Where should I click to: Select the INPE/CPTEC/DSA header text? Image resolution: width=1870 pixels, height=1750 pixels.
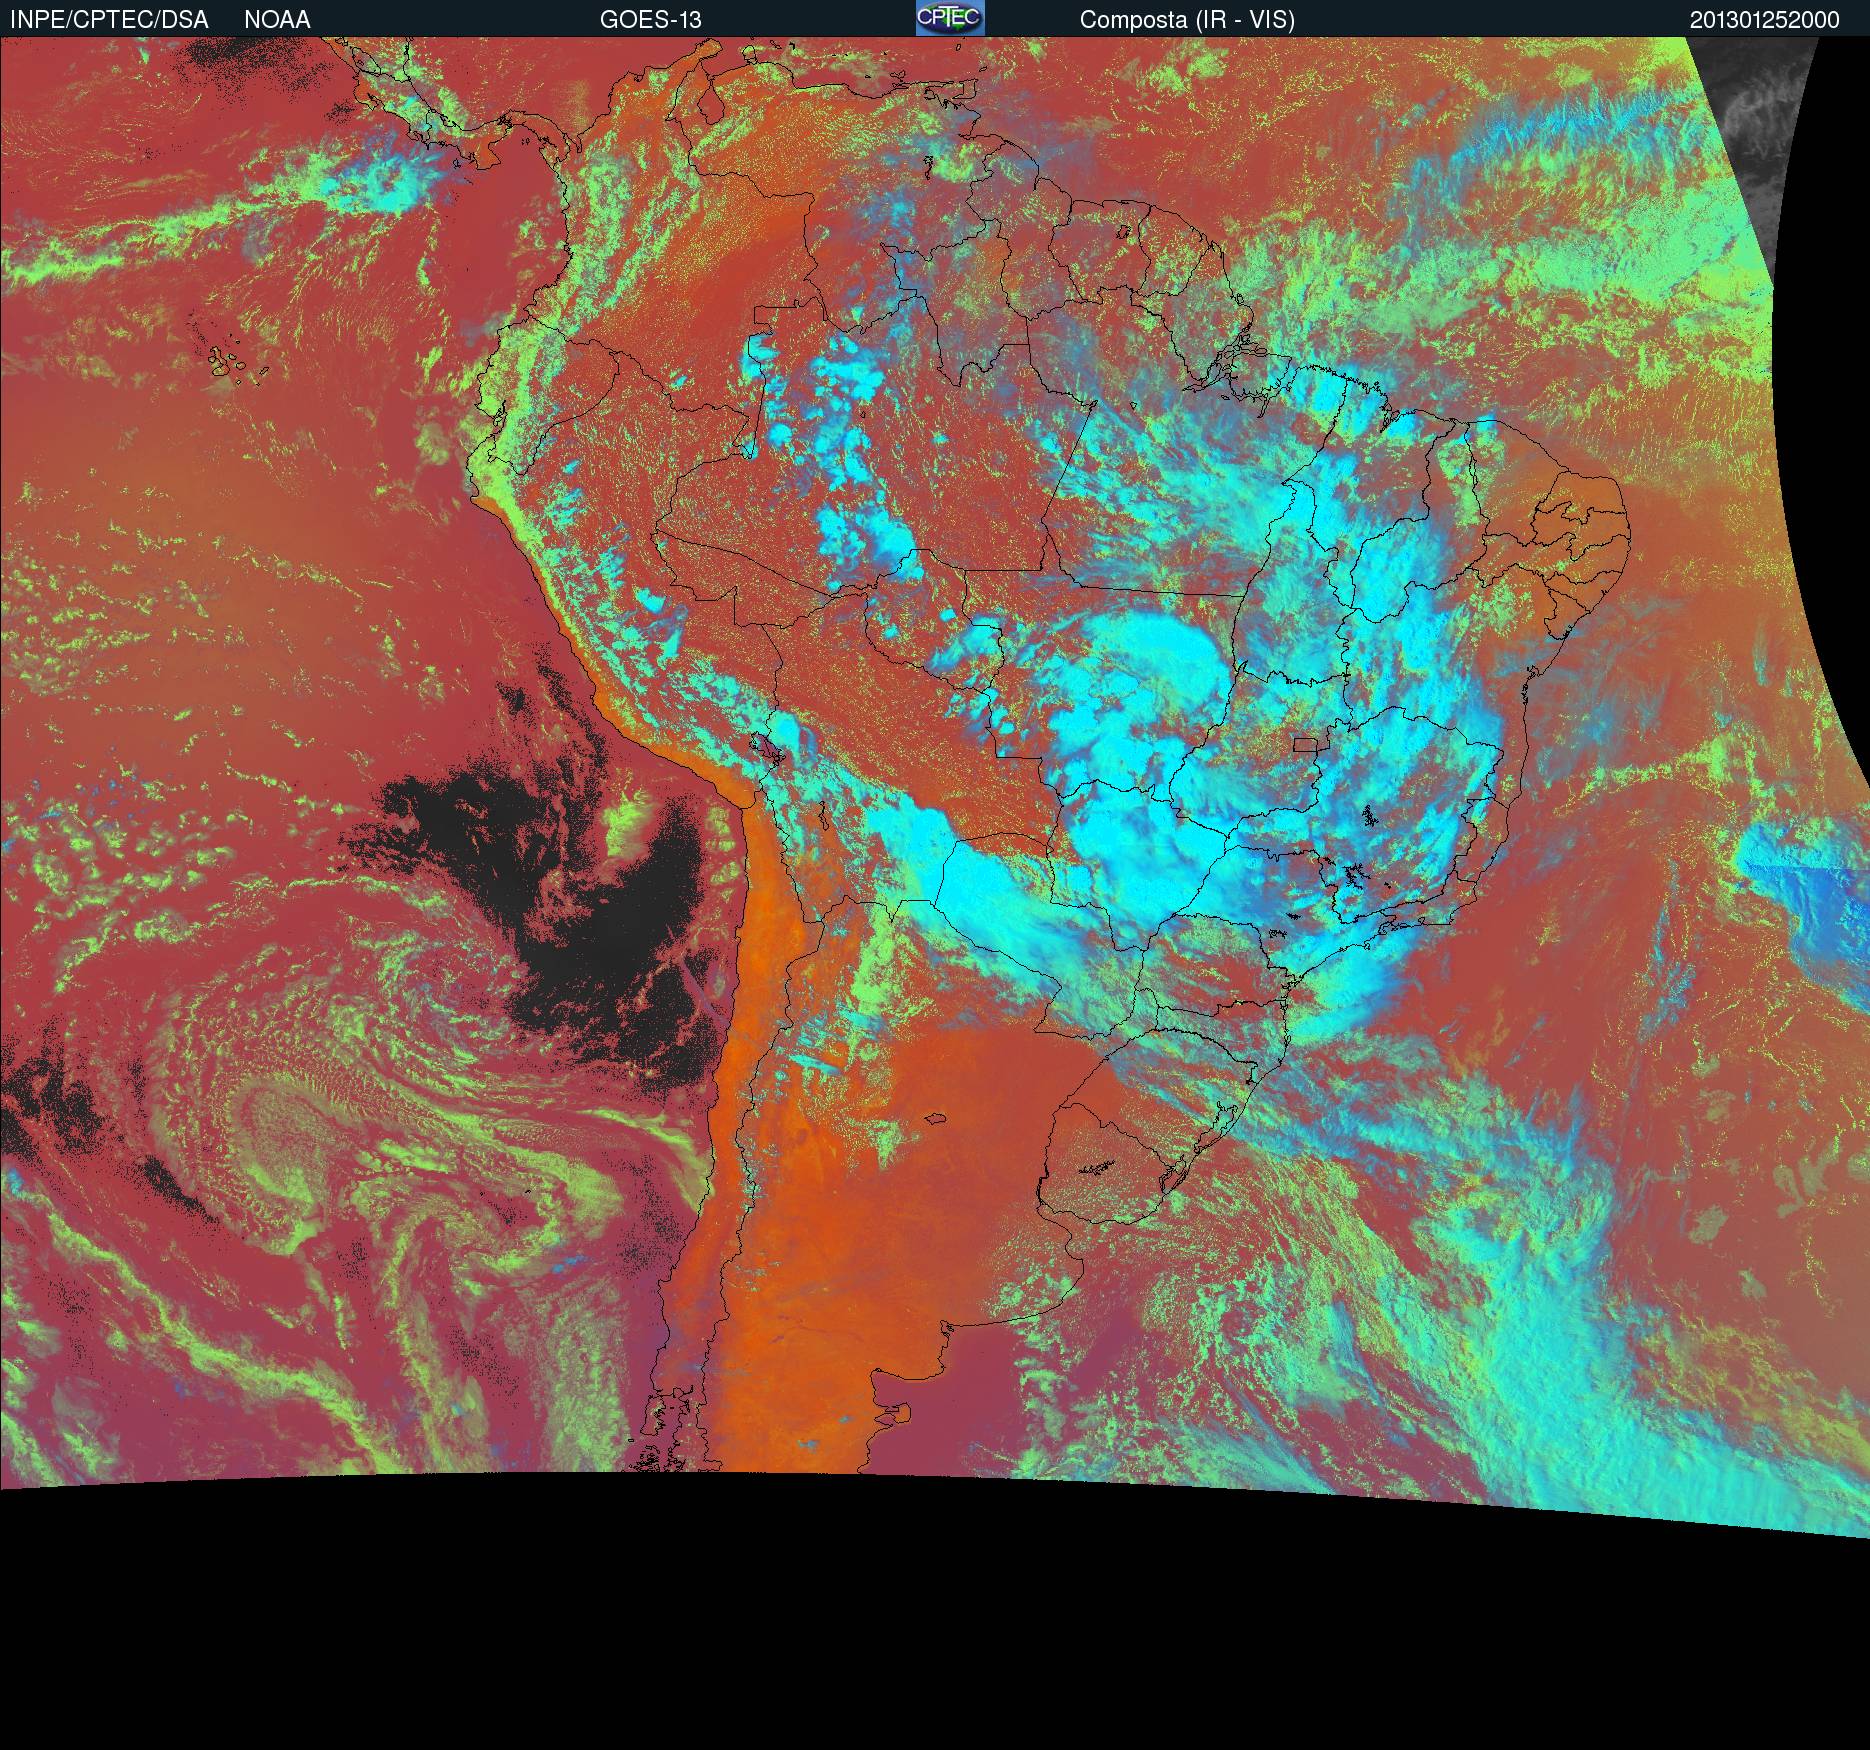tap(109, 20)
